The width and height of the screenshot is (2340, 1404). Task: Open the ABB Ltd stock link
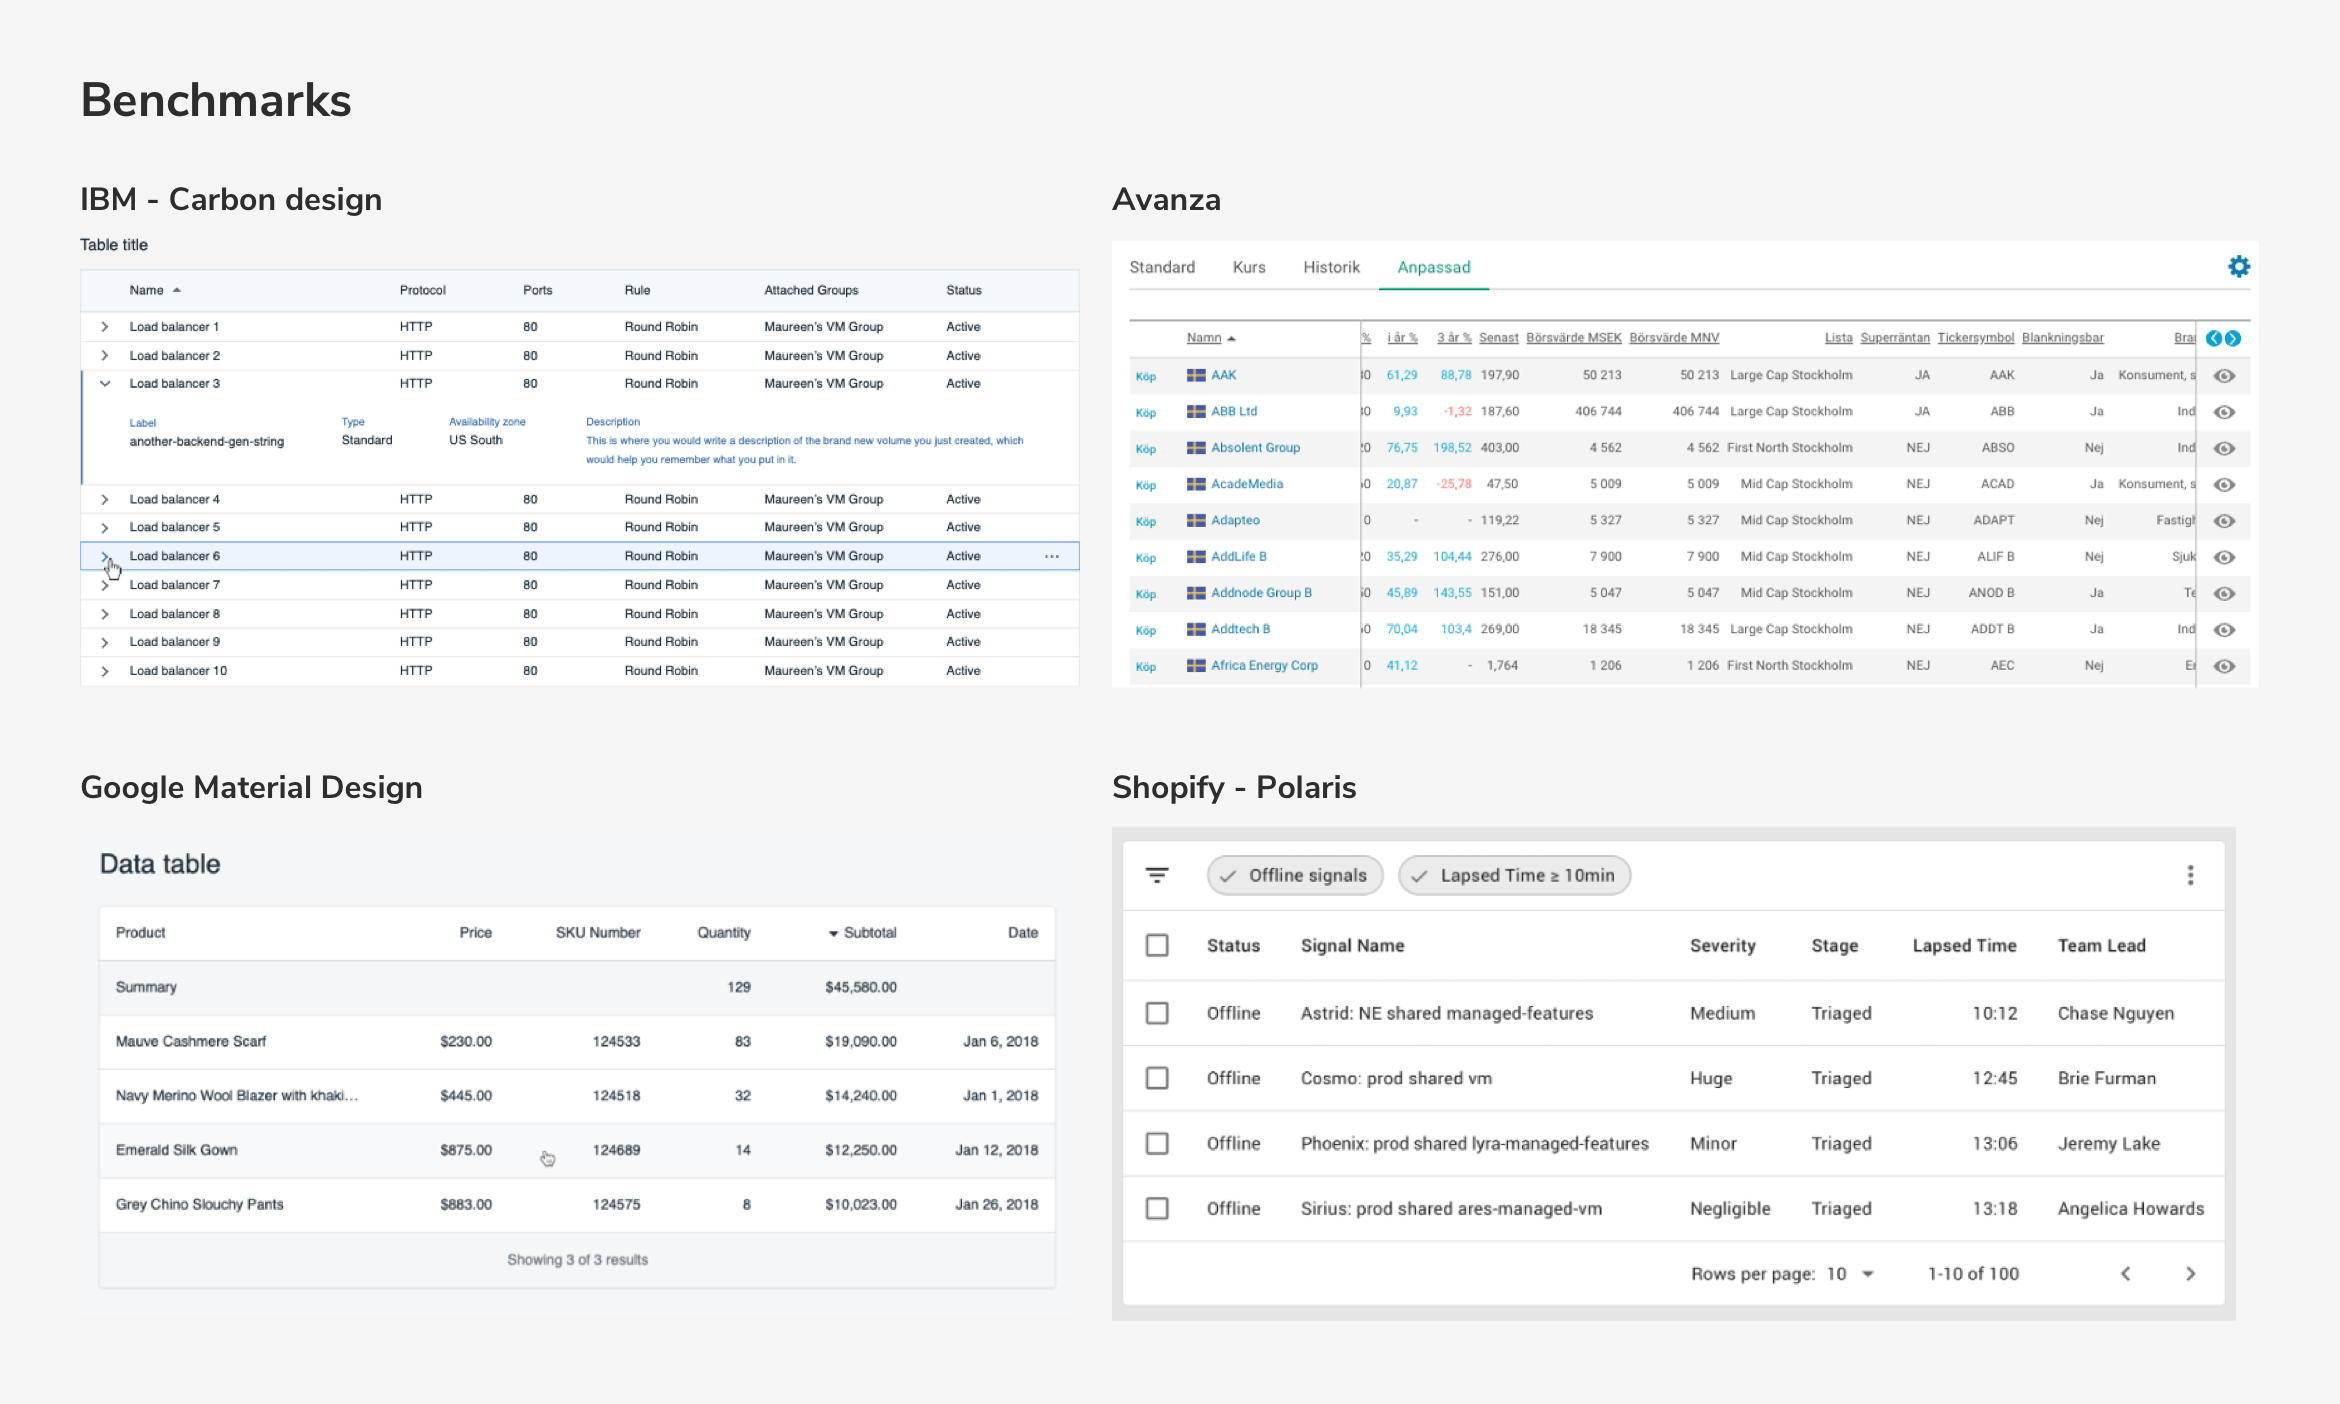click(1234, 411)
